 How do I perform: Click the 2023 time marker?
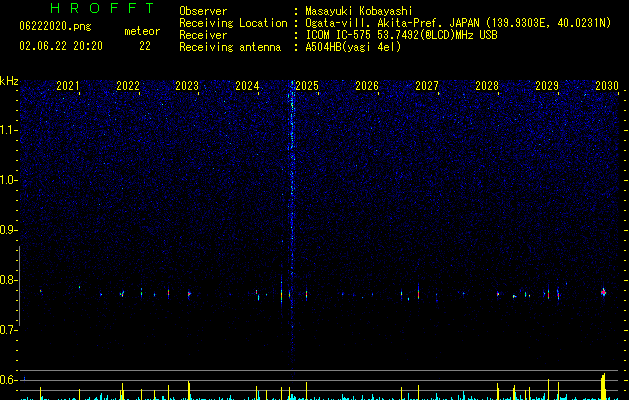187,86
